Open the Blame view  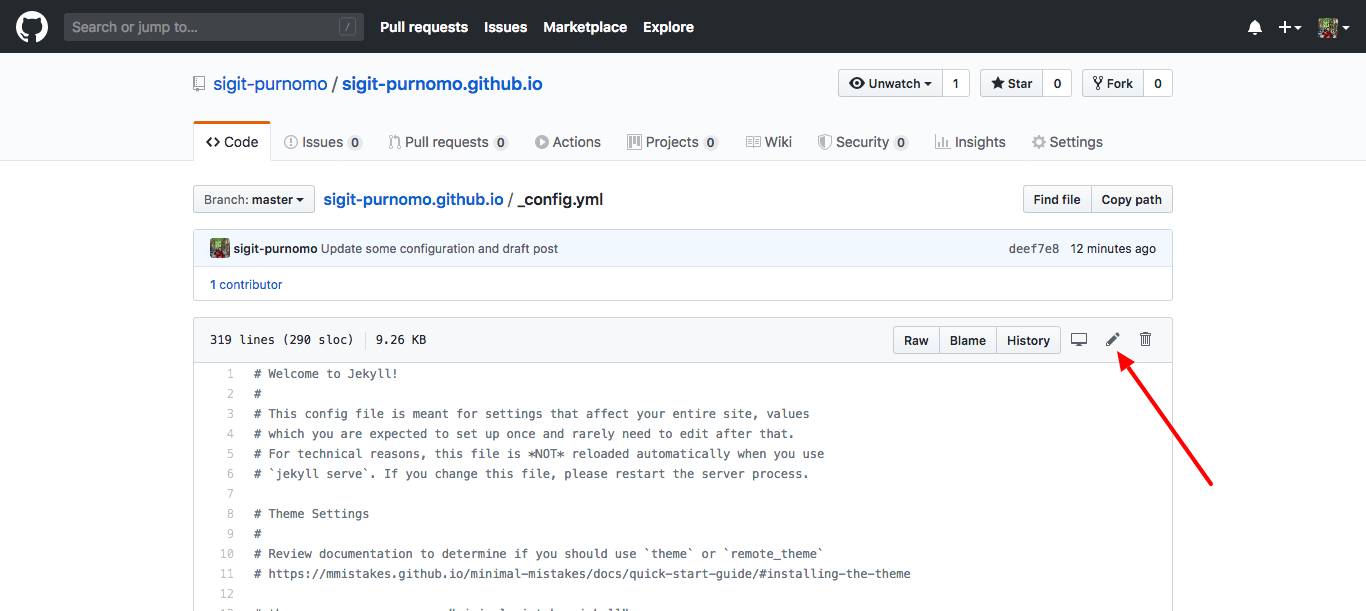tap(968, 340)
